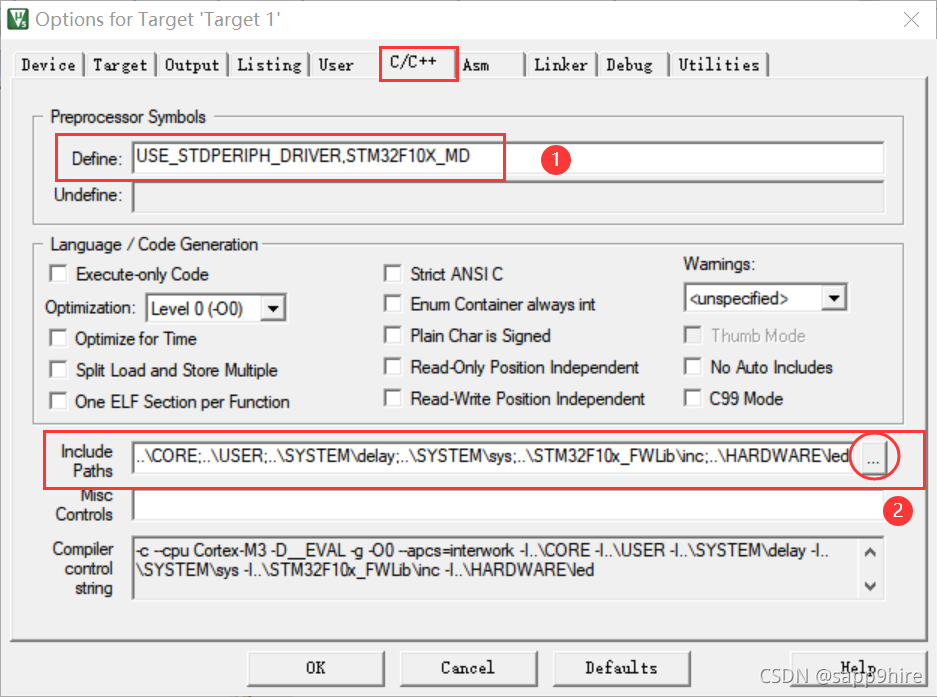The height and width of the screenshot is (697, 937).
Task: Confirm settings with OK button
Action: click(316, 668)
